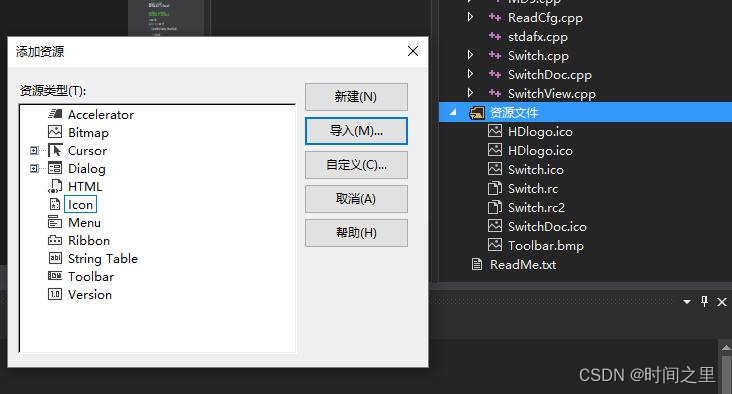Select Switch.ico in Solution Explorer
This screenshot has width=732, height=394.
(x=535, y=169)
